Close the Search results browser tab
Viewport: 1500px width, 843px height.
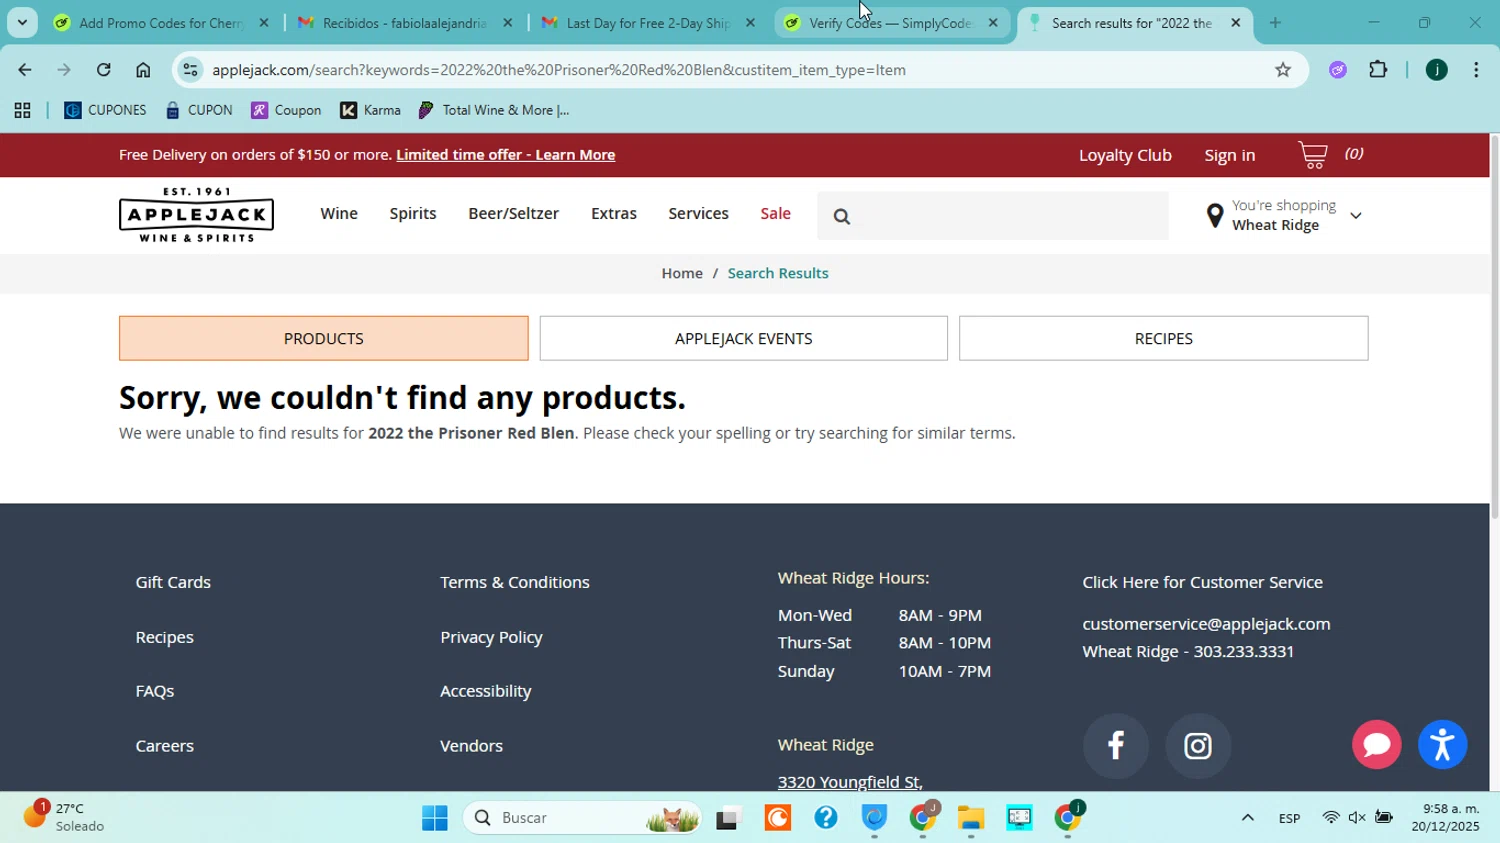(1235, 23)
